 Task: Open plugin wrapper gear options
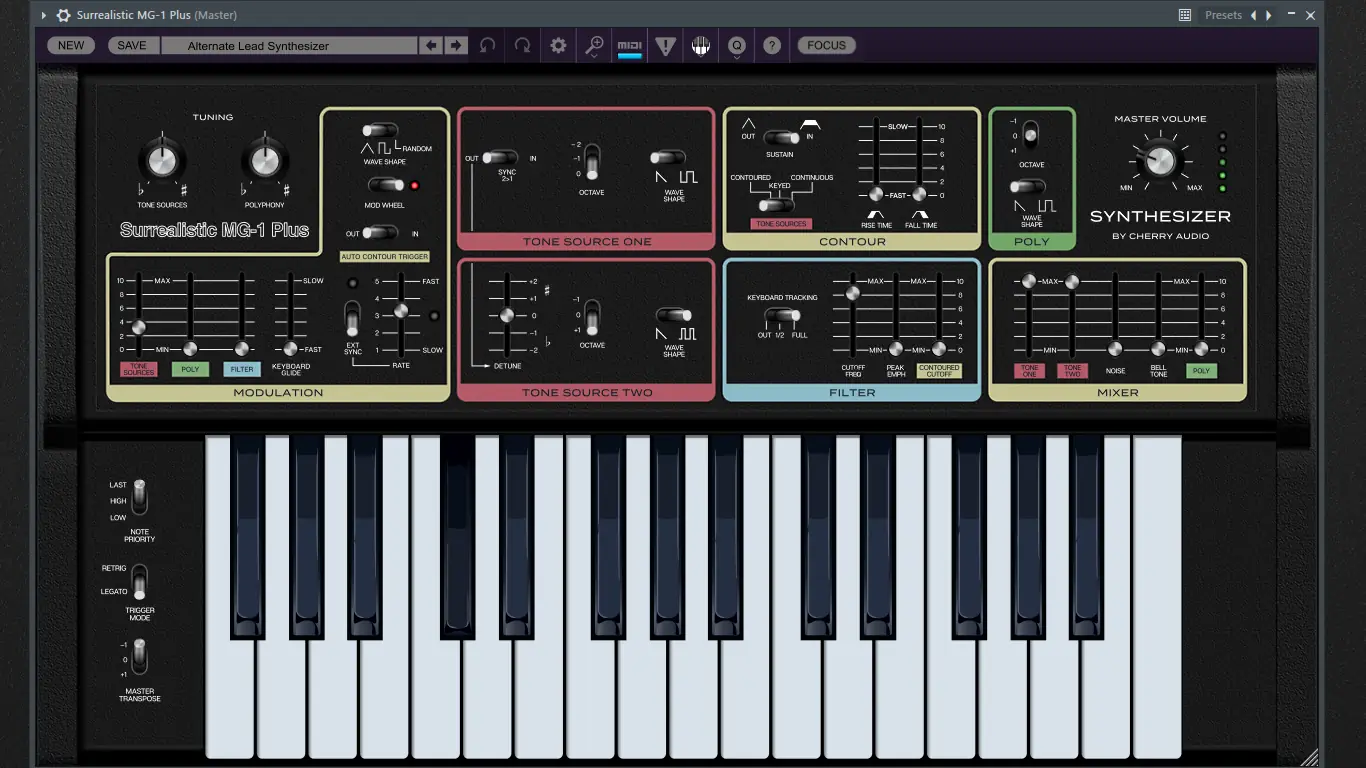(64, 15)
